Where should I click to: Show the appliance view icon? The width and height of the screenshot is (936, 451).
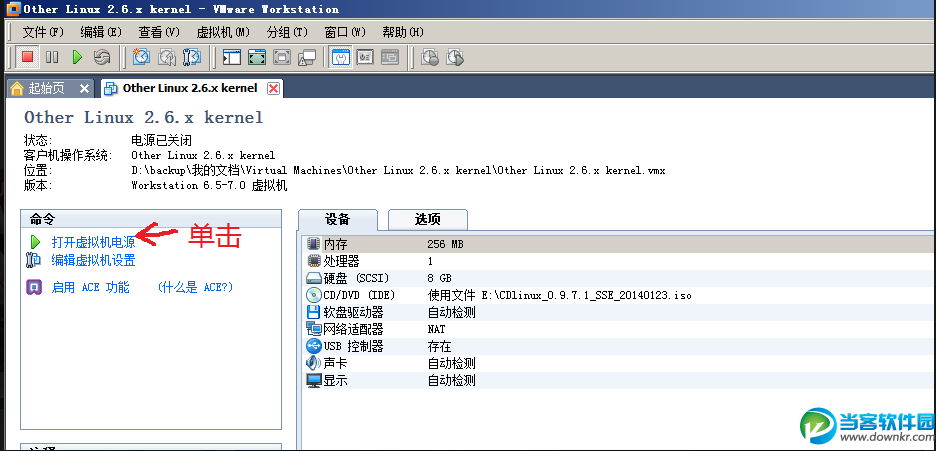[x=365, y=57]
